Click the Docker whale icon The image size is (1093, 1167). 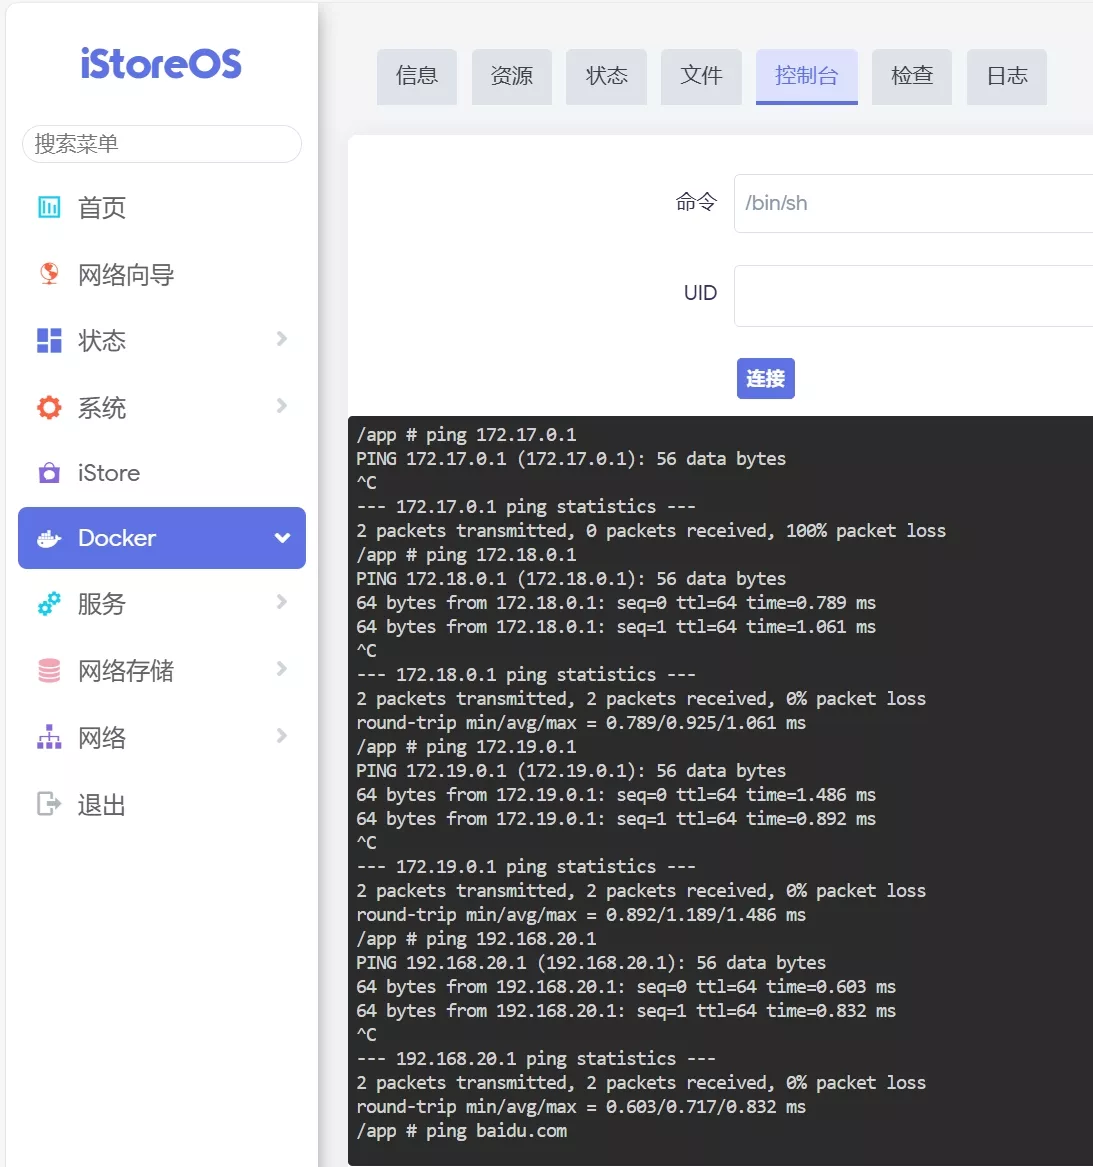point(49,538)
